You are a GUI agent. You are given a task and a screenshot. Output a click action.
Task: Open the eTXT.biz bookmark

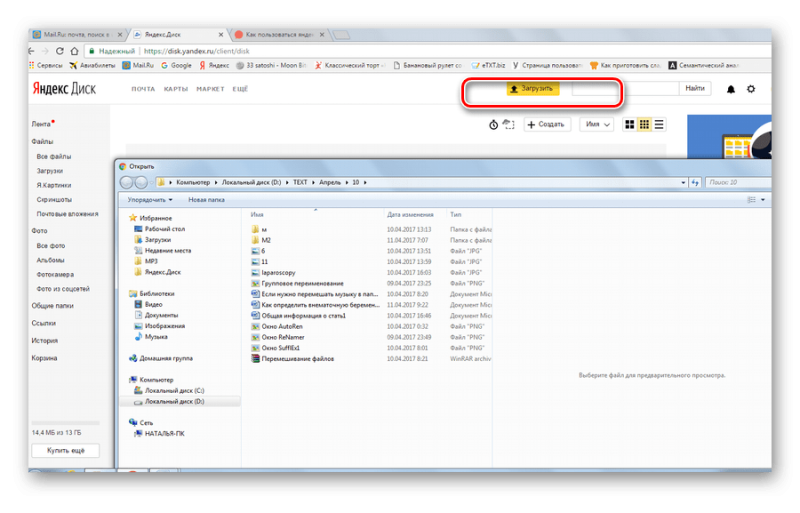[x=488, y=65]
